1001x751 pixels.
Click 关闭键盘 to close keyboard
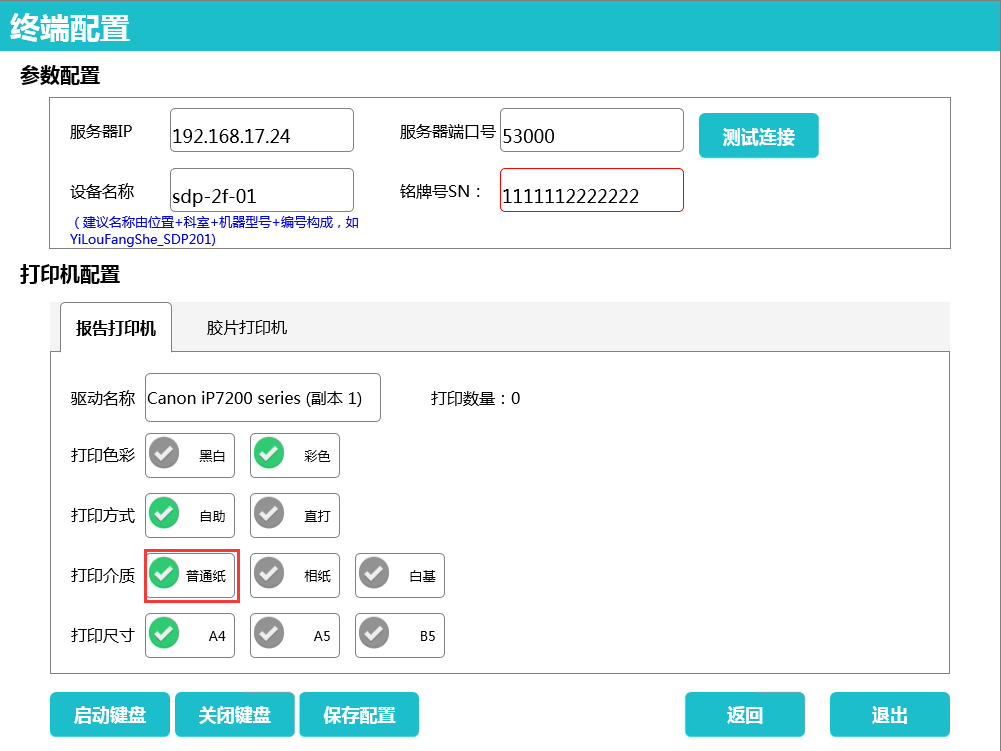click(235, 715)
